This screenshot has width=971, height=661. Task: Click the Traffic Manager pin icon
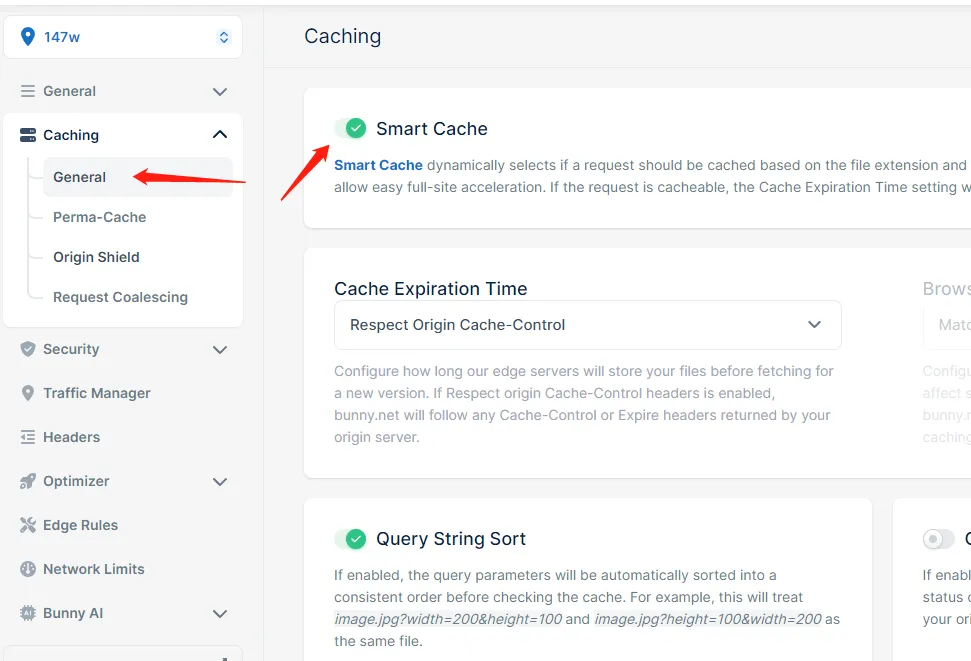click(28, 393)
